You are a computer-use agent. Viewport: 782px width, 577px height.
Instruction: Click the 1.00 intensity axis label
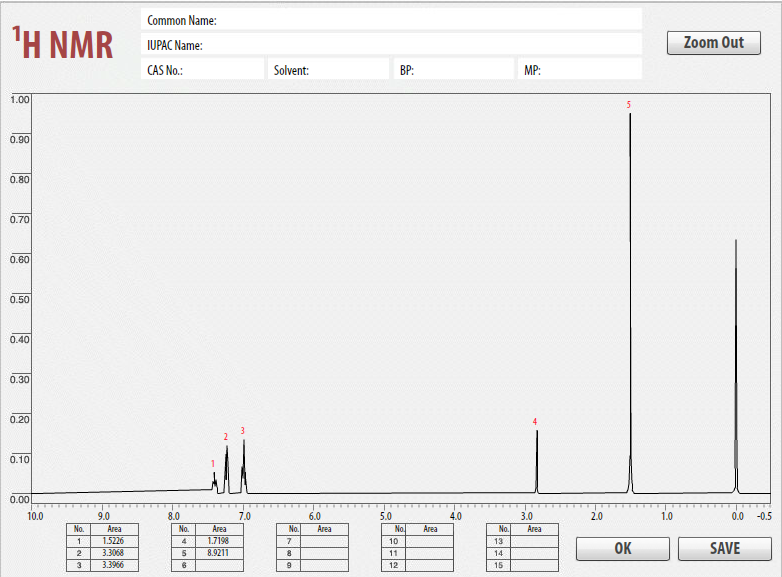point(20,100)
